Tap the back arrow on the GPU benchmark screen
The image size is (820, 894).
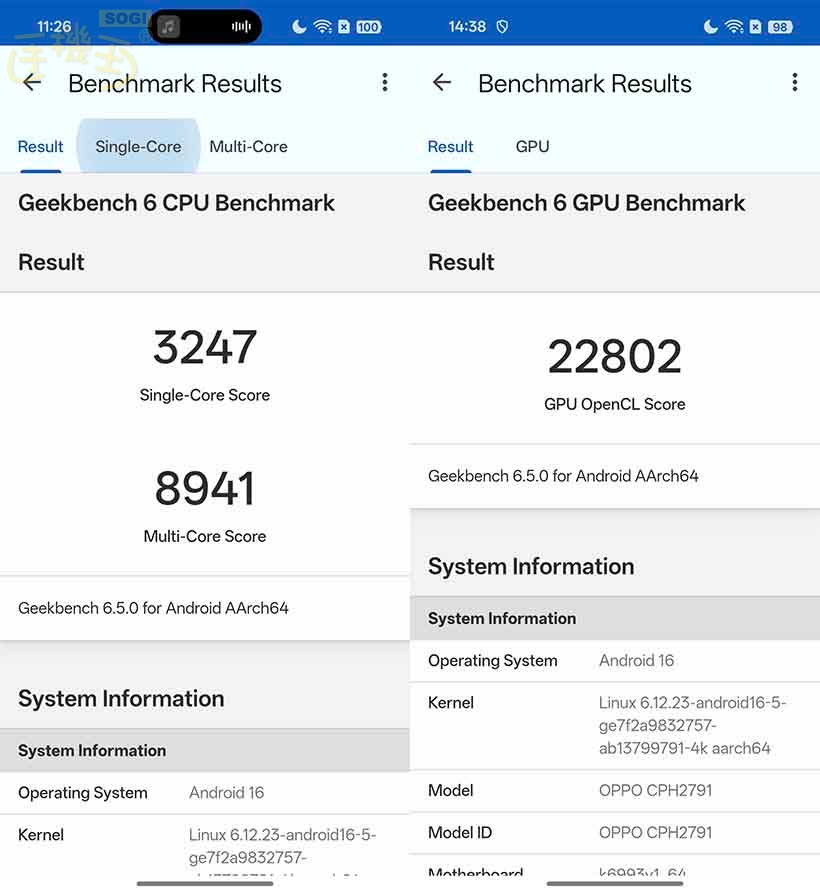pyautogui.click(x=441, y=83)
